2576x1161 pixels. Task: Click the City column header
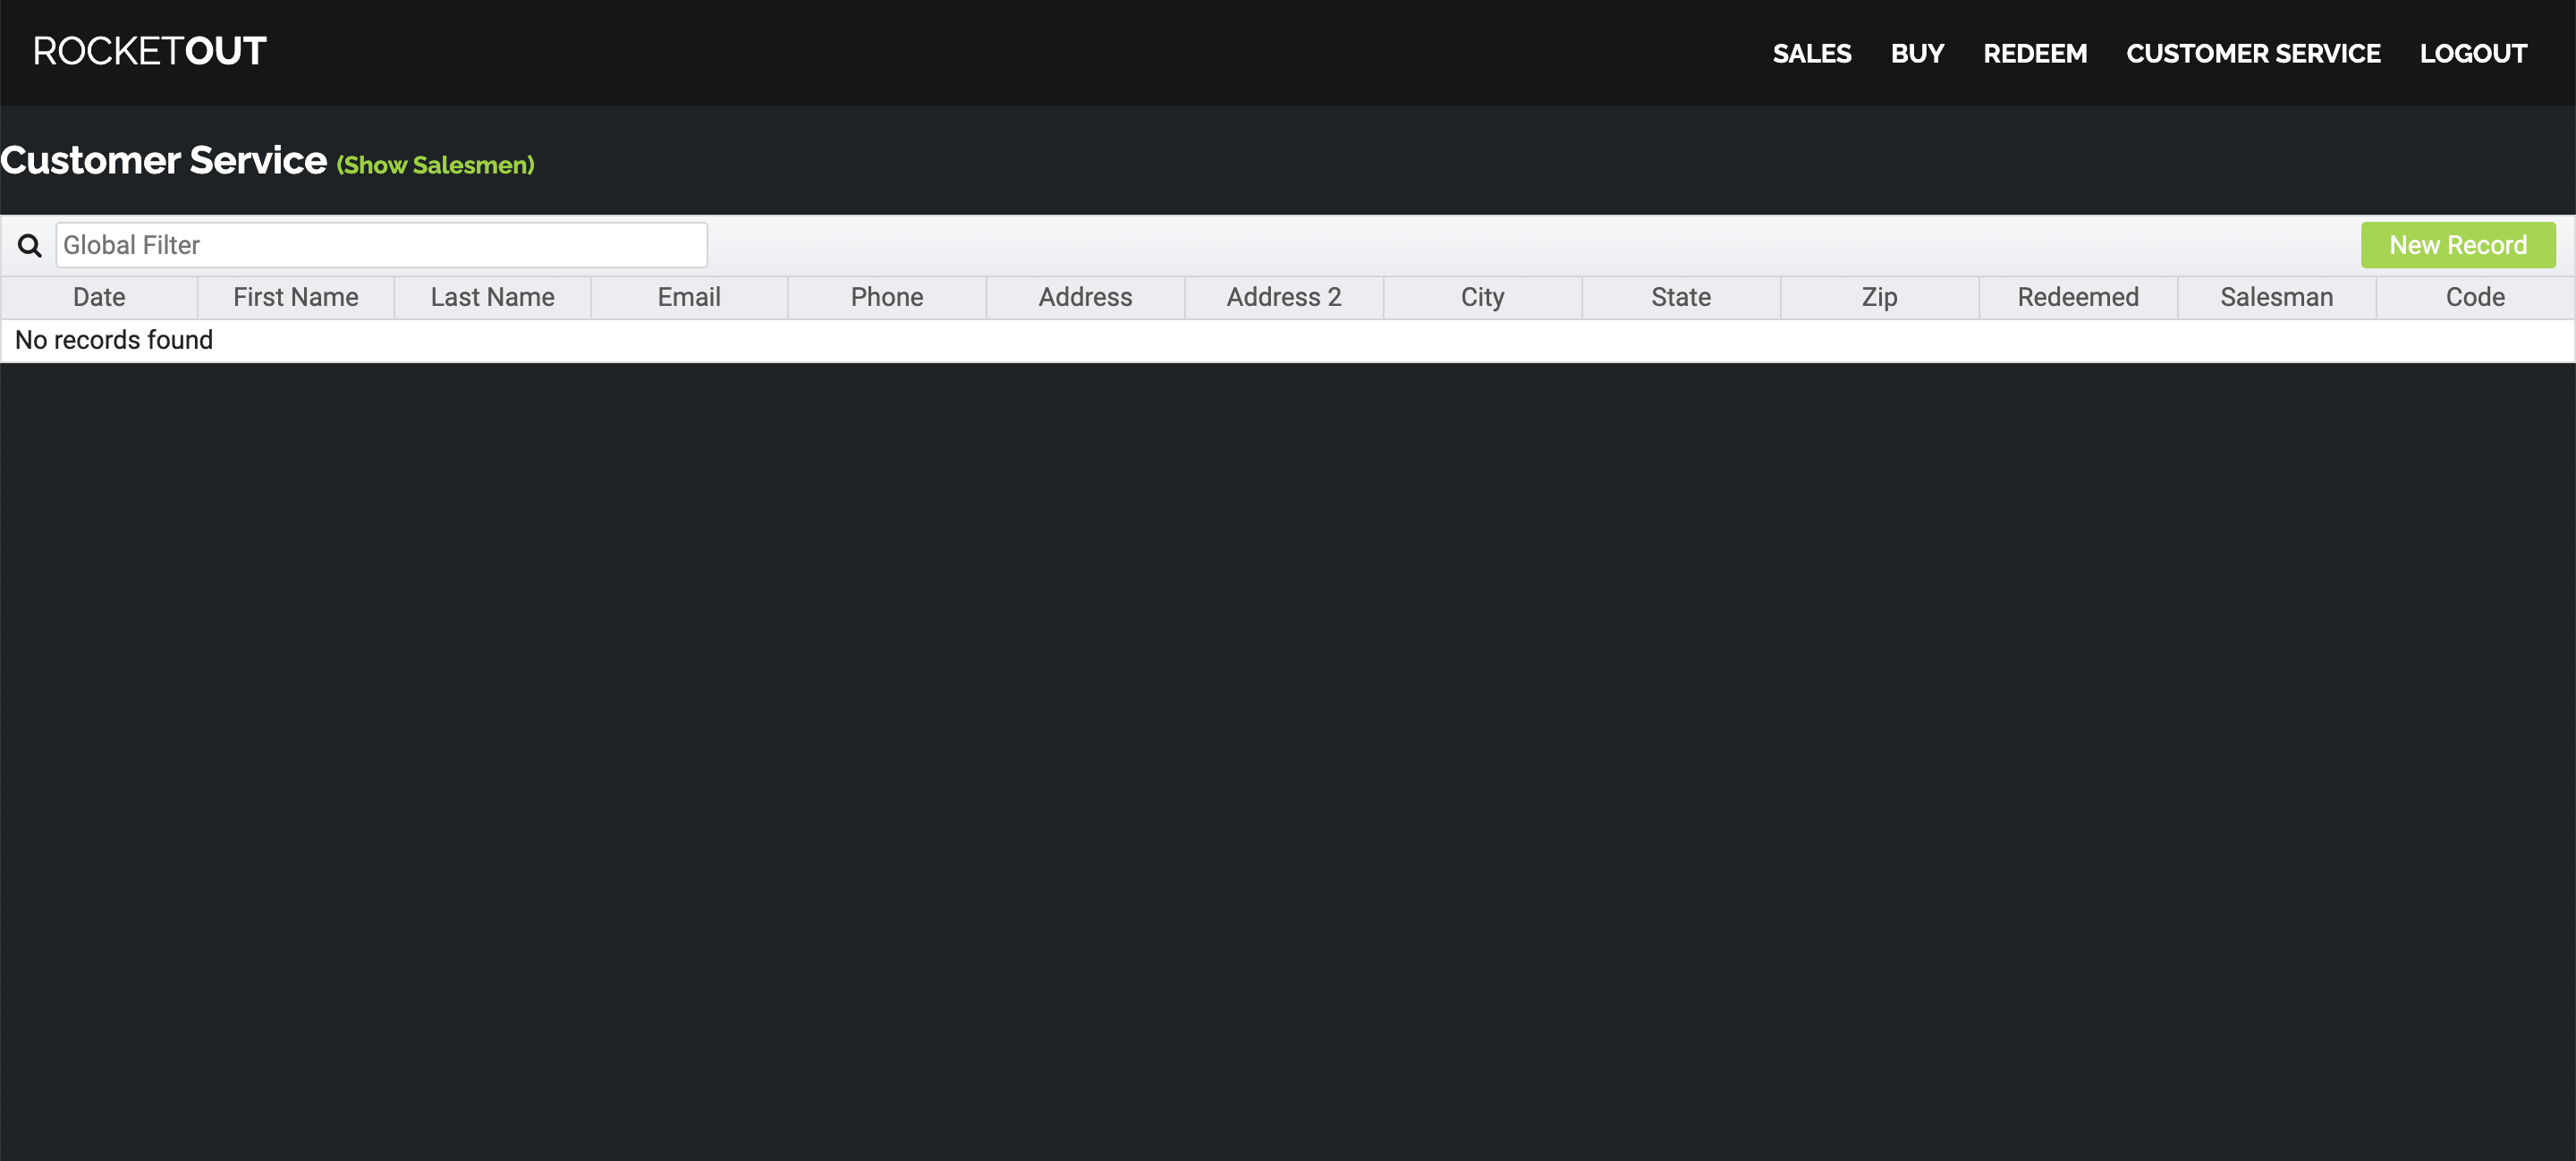1482,297
